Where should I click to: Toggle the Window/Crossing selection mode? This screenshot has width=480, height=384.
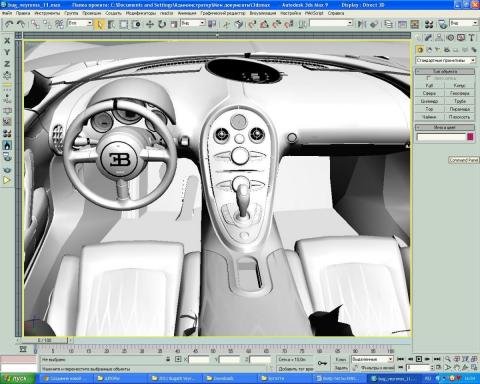click(136, 24)
